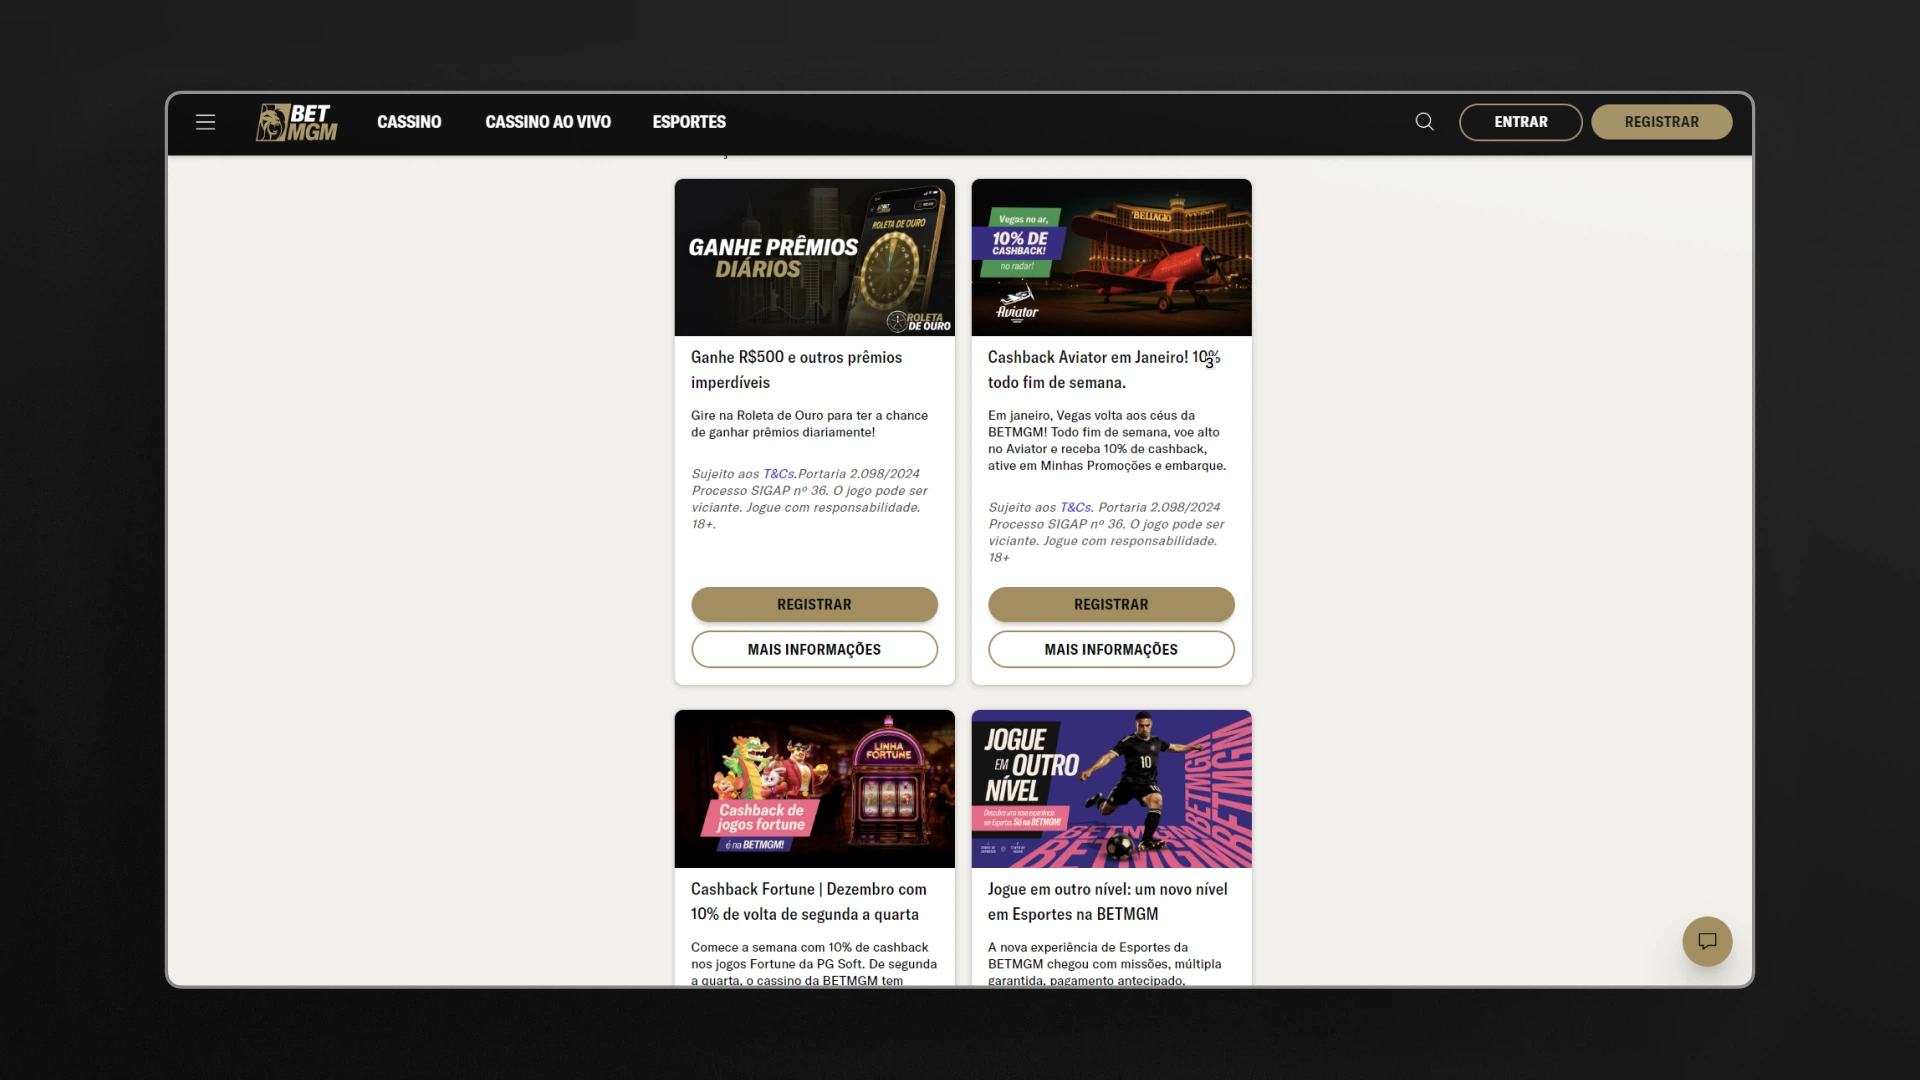The width and height of the screenshot is (1920, 1080).
Task: Open the live chat bubble icon
Action: (x=1707, y=941)
